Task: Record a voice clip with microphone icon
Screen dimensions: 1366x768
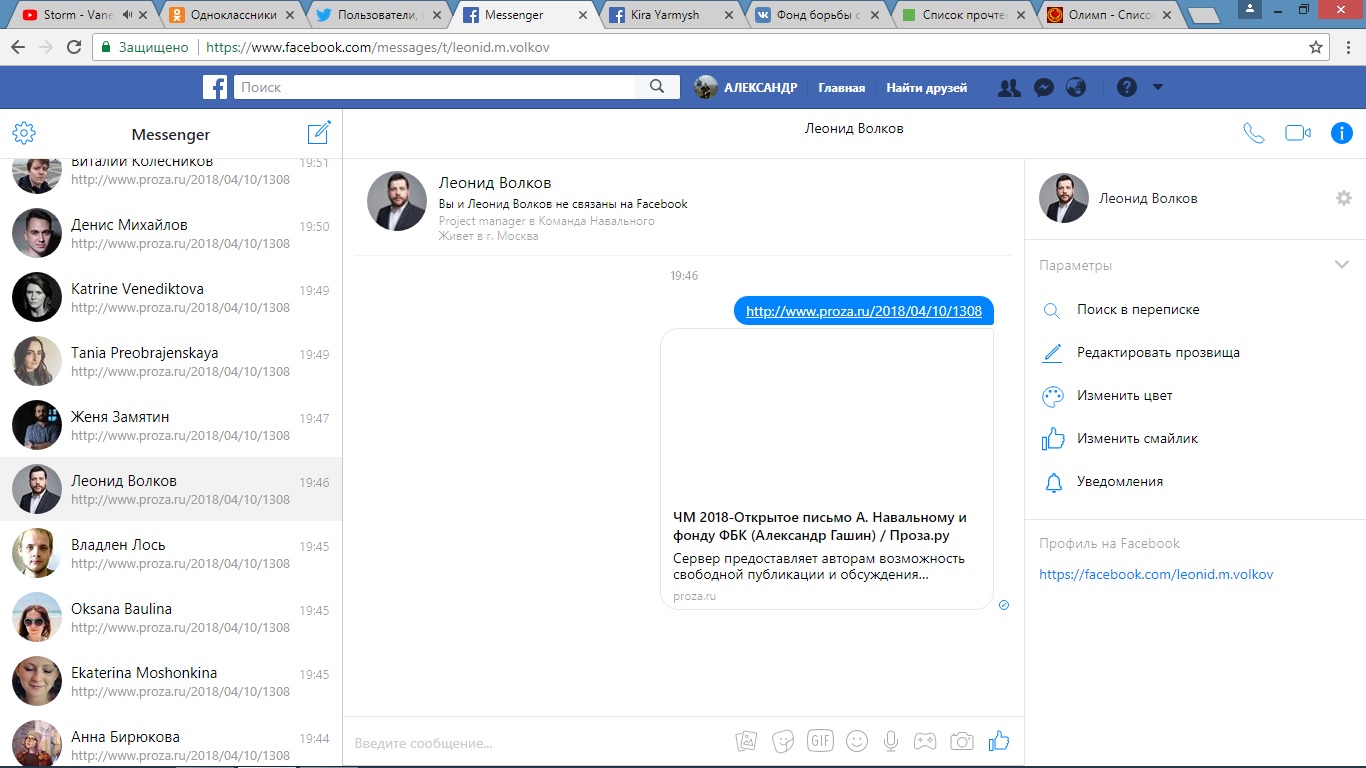Action: 891,741
